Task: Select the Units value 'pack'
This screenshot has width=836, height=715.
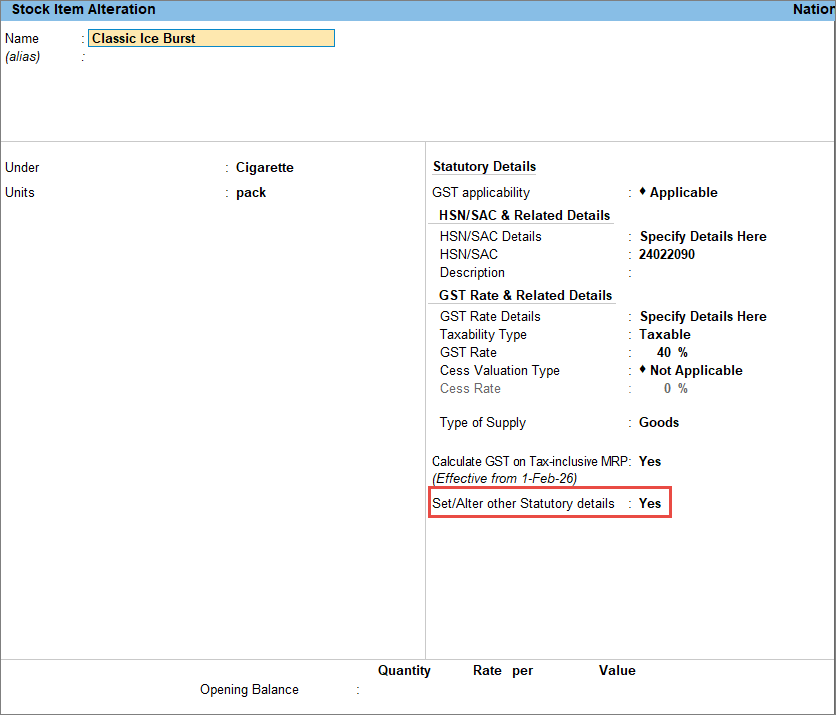Action: [251, 192]
